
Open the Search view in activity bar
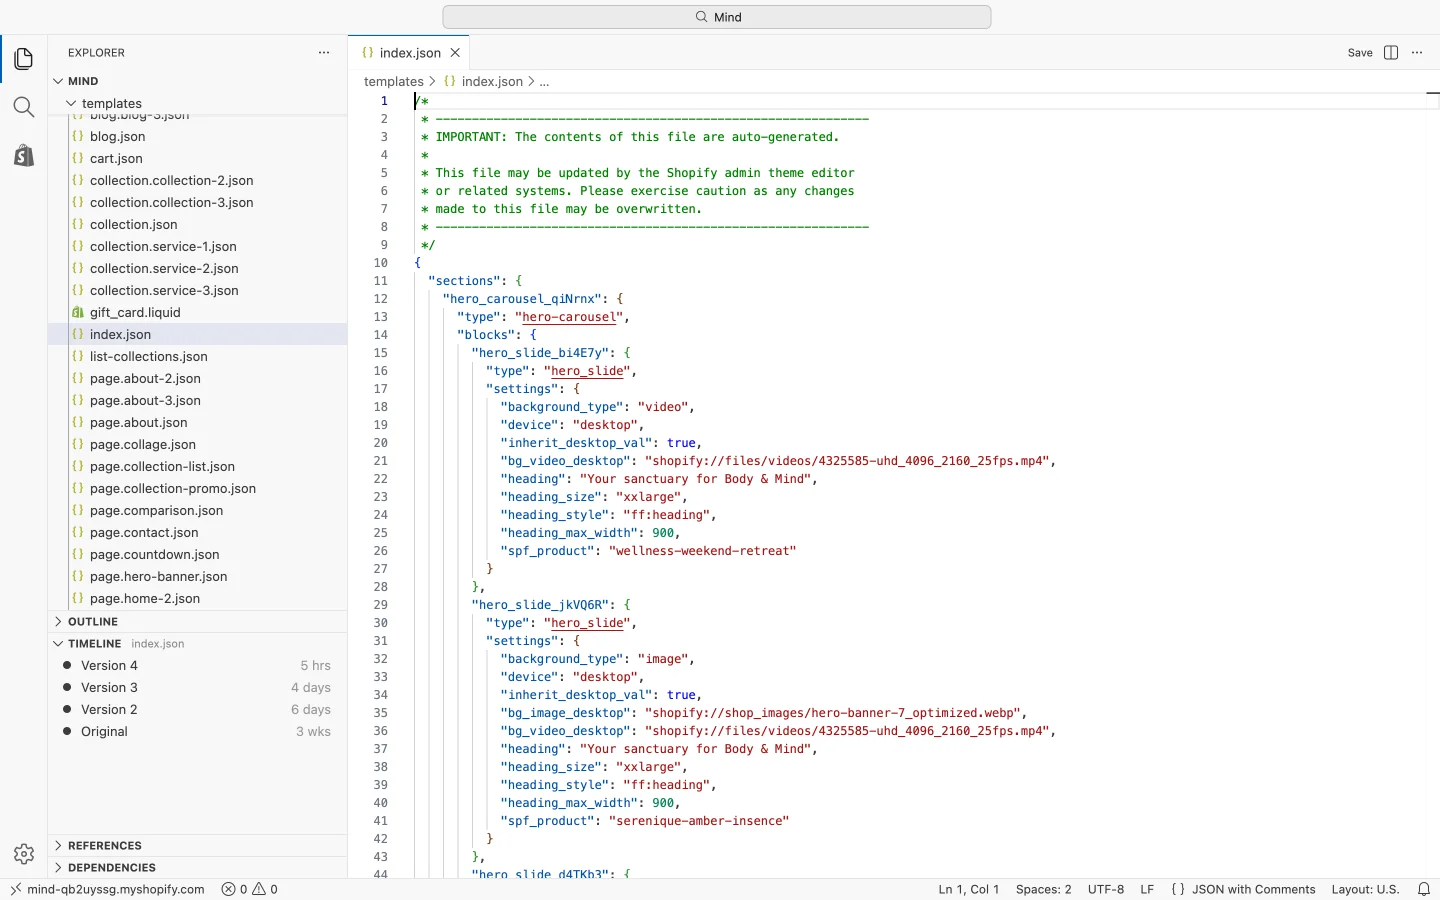tap(24, 107)
